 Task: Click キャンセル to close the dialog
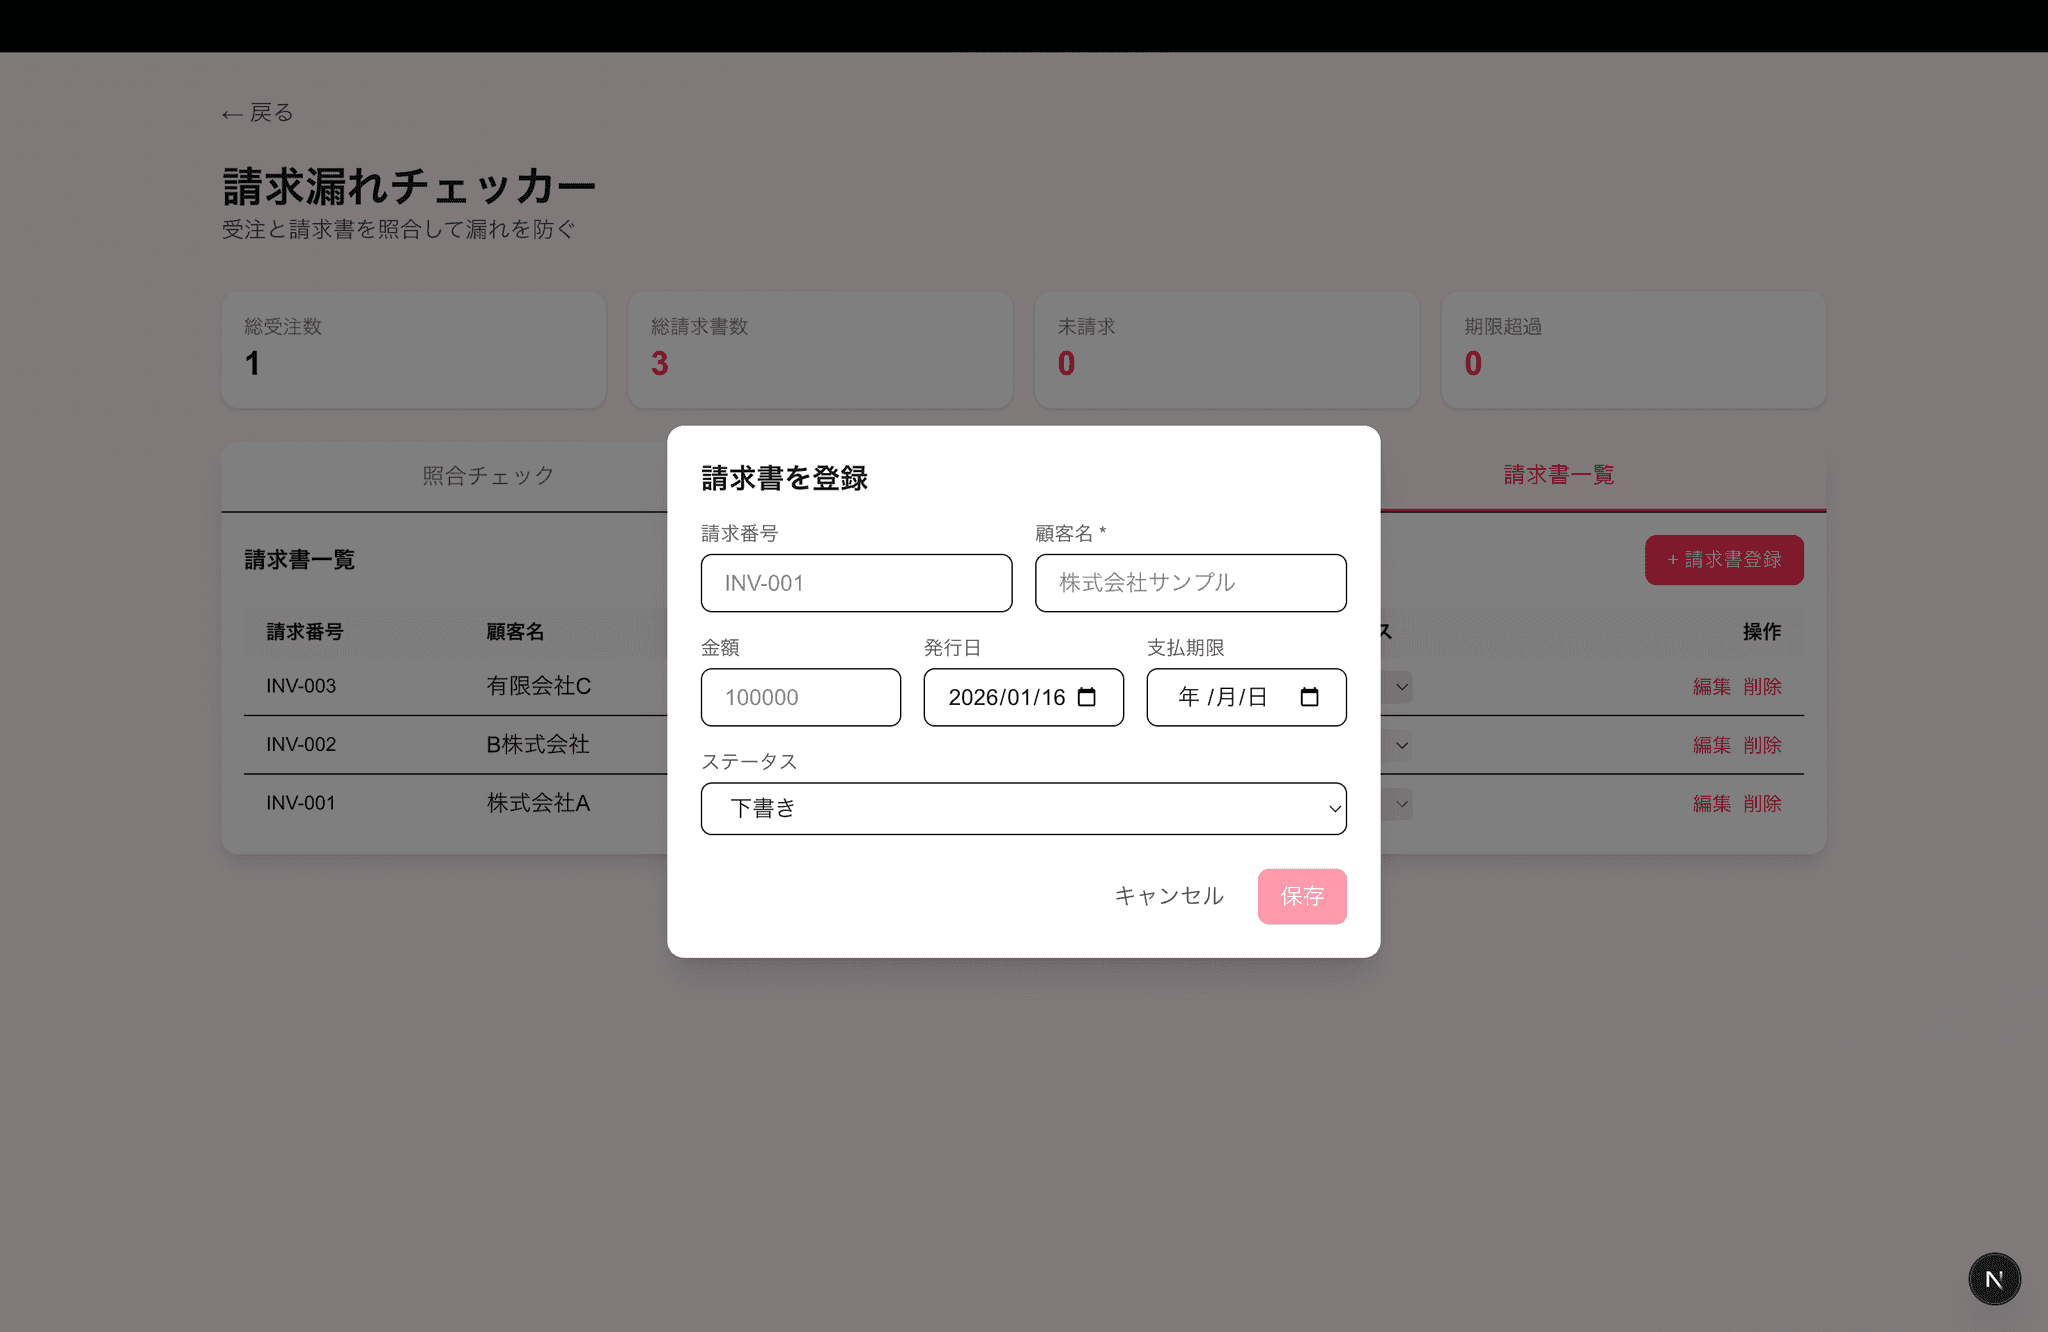tap(1169, 896)
